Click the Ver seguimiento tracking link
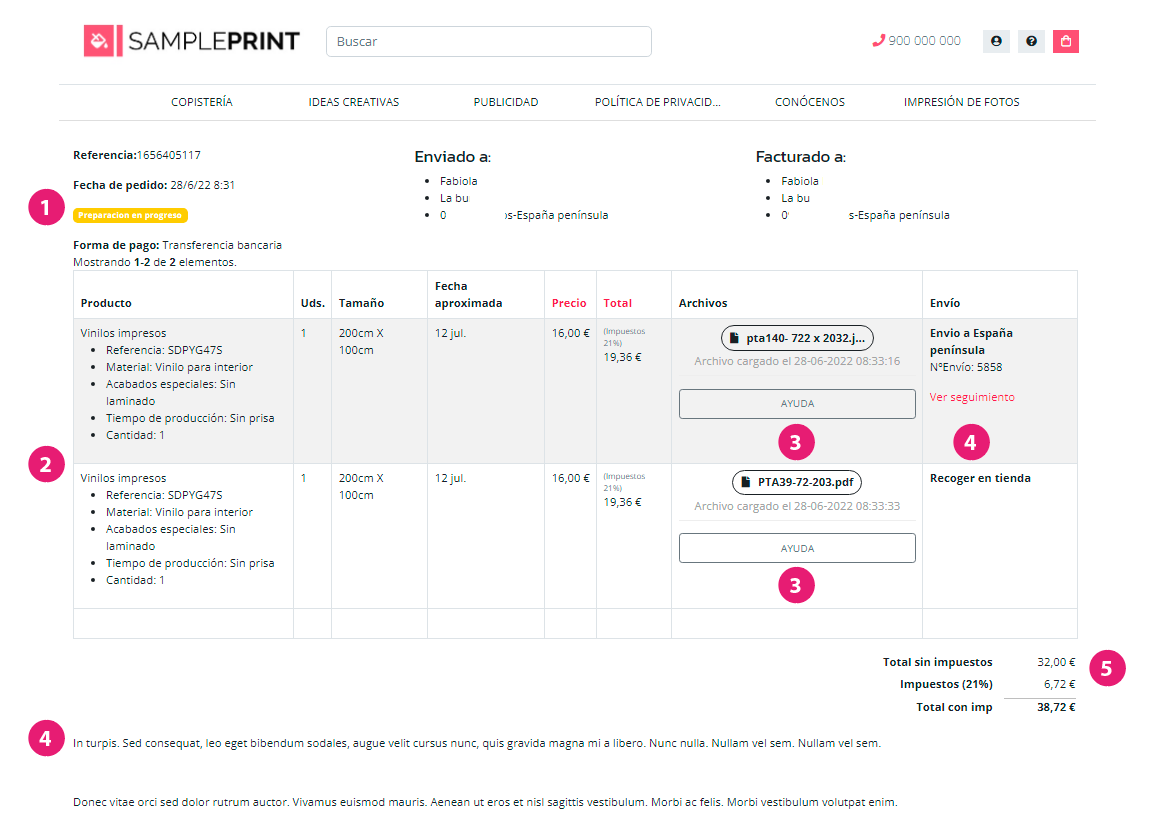 pos(972,397)
